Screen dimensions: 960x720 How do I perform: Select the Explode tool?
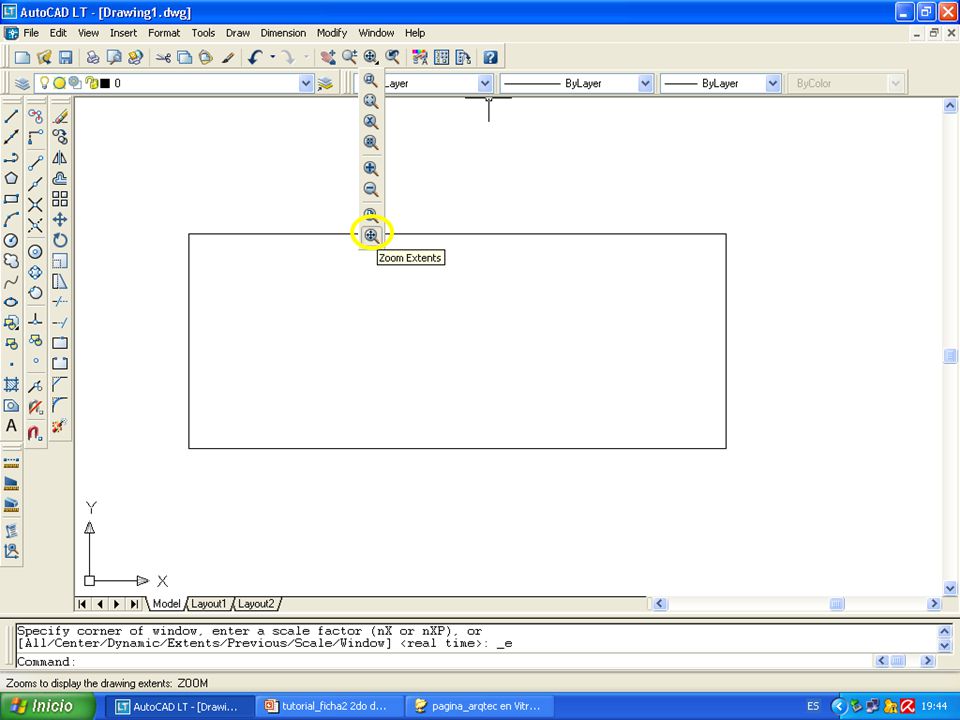click(60, 426)
